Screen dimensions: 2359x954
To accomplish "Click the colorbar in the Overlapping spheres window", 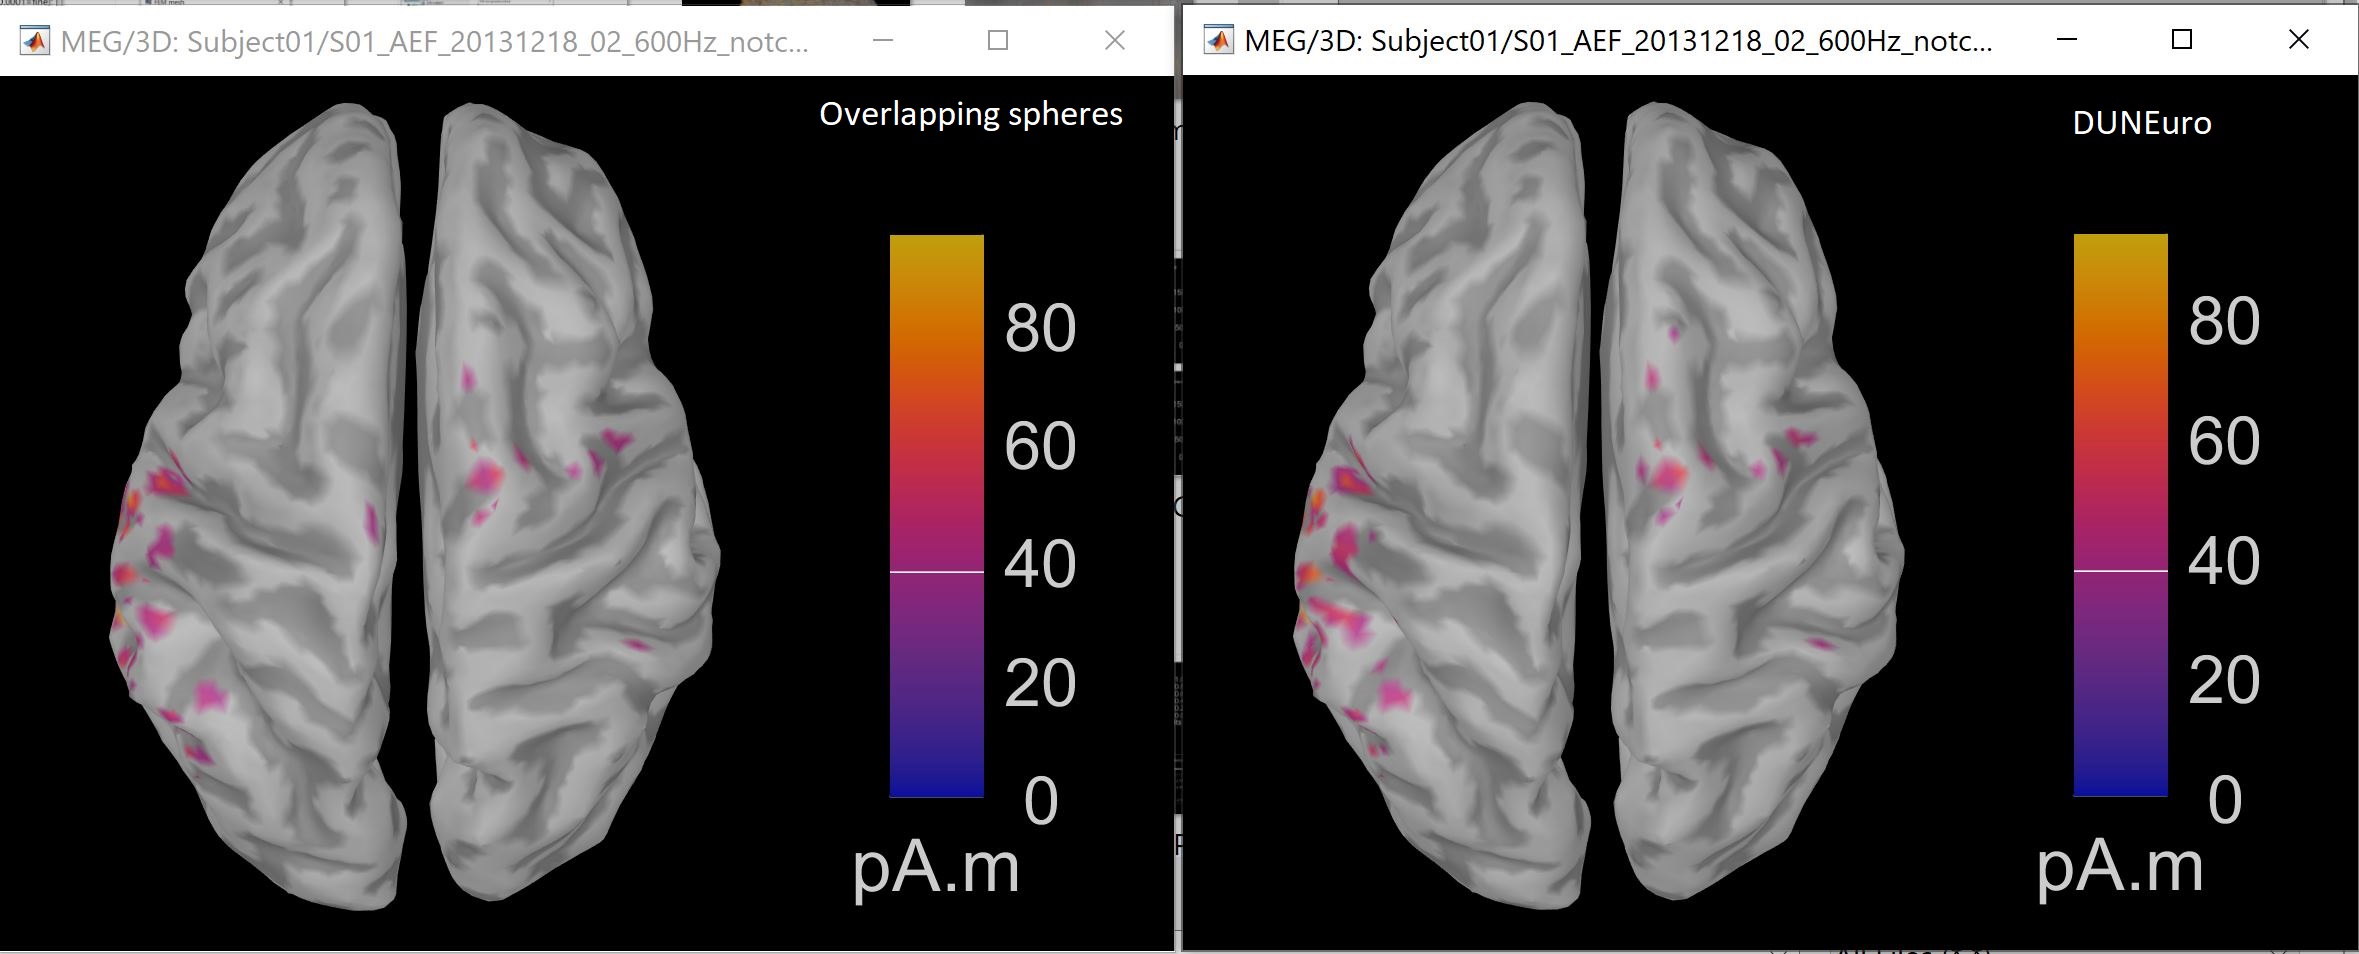I will point(936,450).
